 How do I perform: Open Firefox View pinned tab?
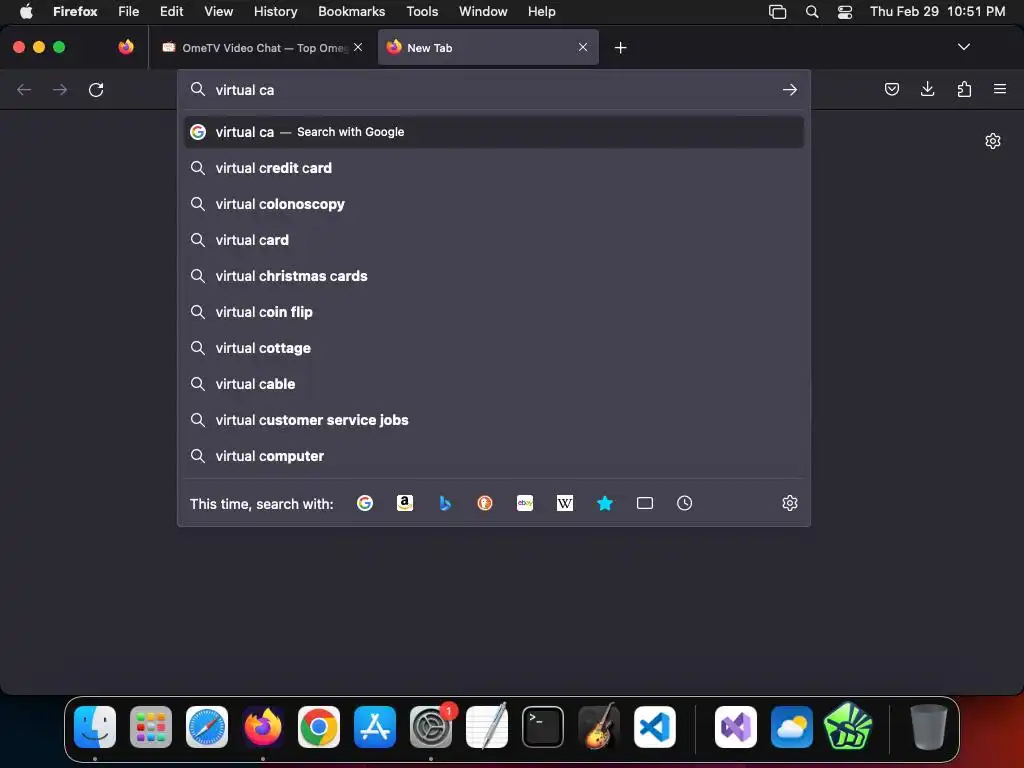(x=126, y=47)
